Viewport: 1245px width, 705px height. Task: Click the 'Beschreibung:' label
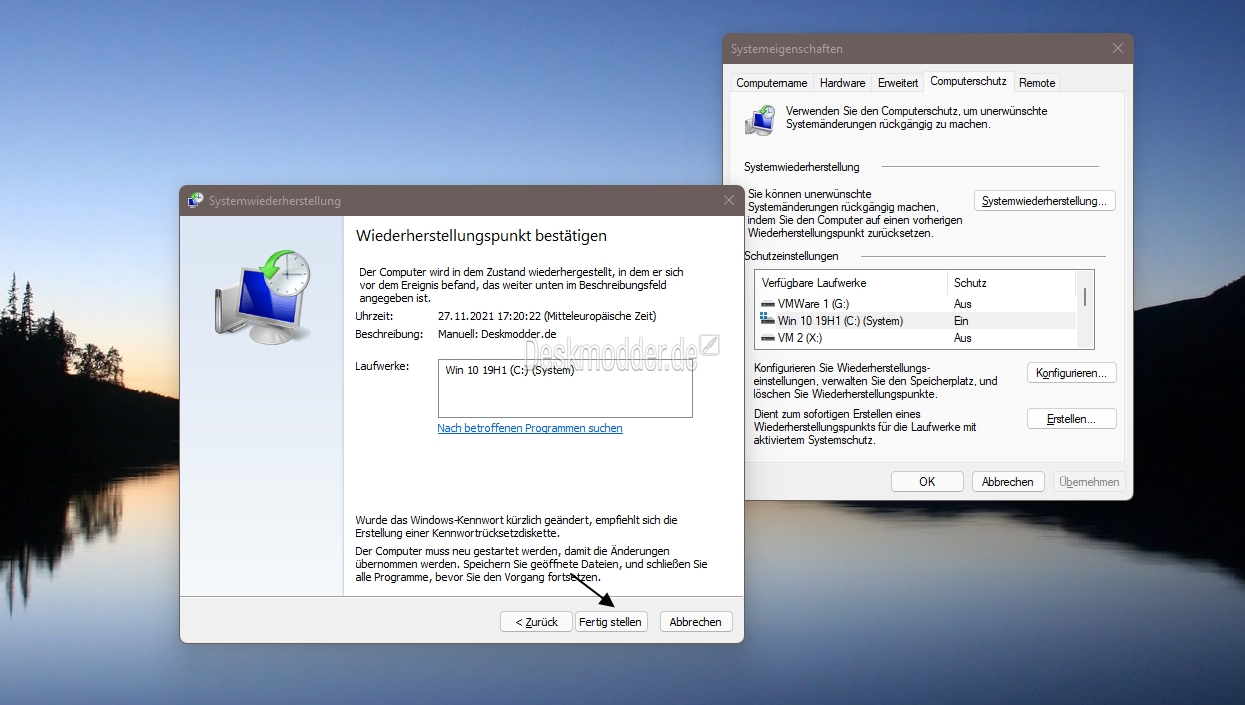pyautogui.click(x=390, y=334)
